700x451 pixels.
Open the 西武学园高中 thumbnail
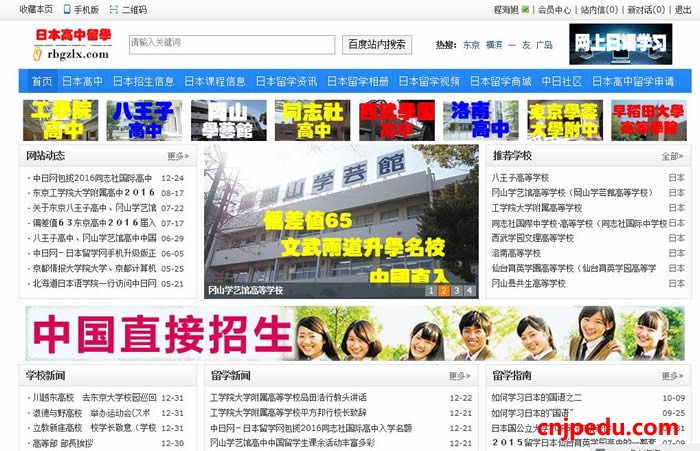click(397, 121)
